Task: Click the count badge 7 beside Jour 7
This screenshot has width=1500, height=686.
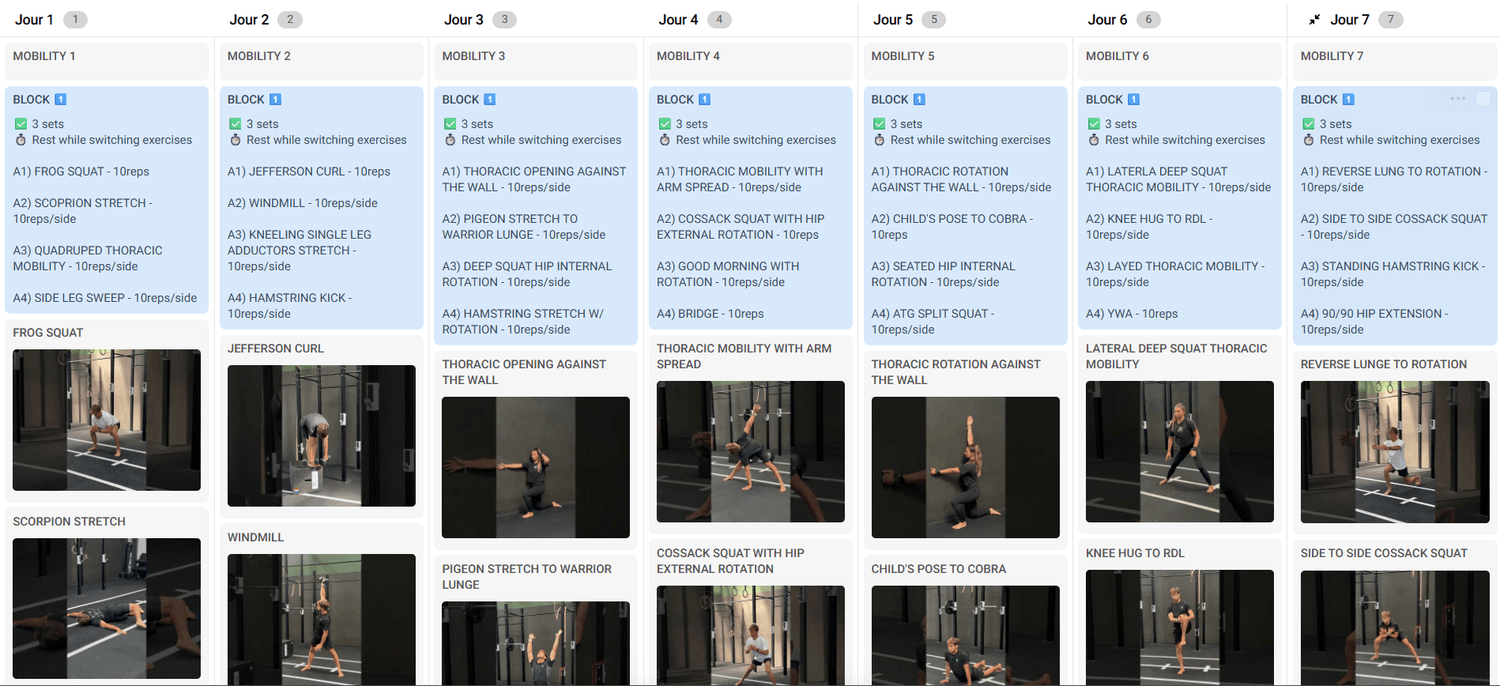Action: tap(1390, 20)
